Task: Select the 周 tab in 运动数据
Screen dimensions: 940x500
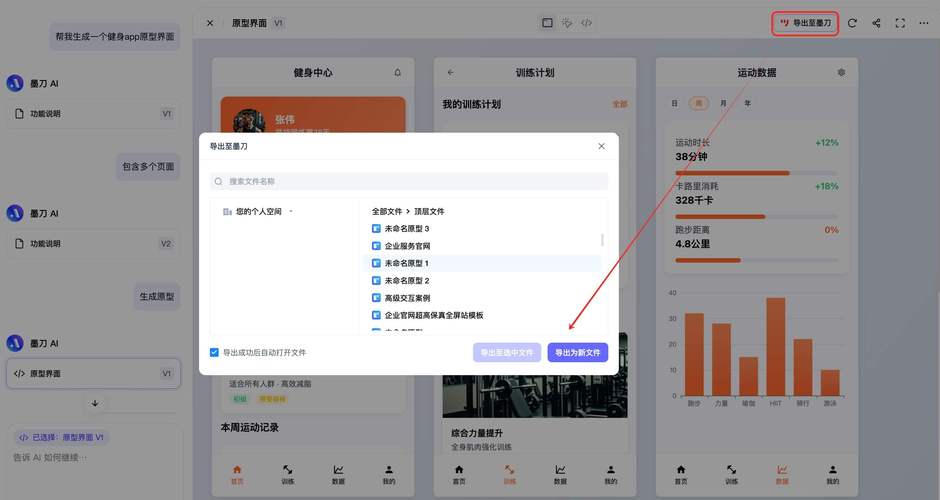Action: coord(698,103)
